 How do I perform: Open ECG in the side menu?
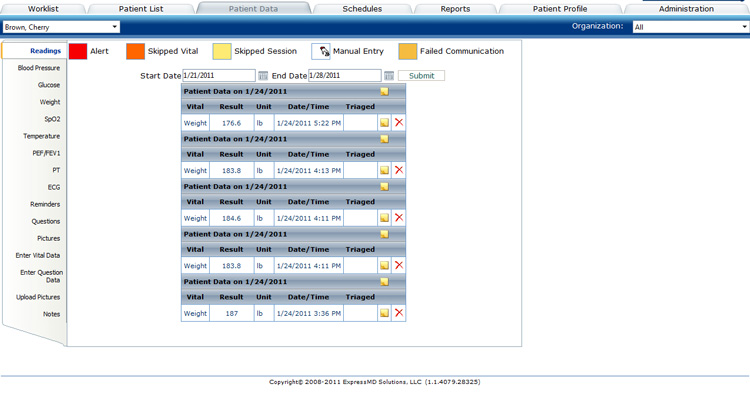click(54, 187)
